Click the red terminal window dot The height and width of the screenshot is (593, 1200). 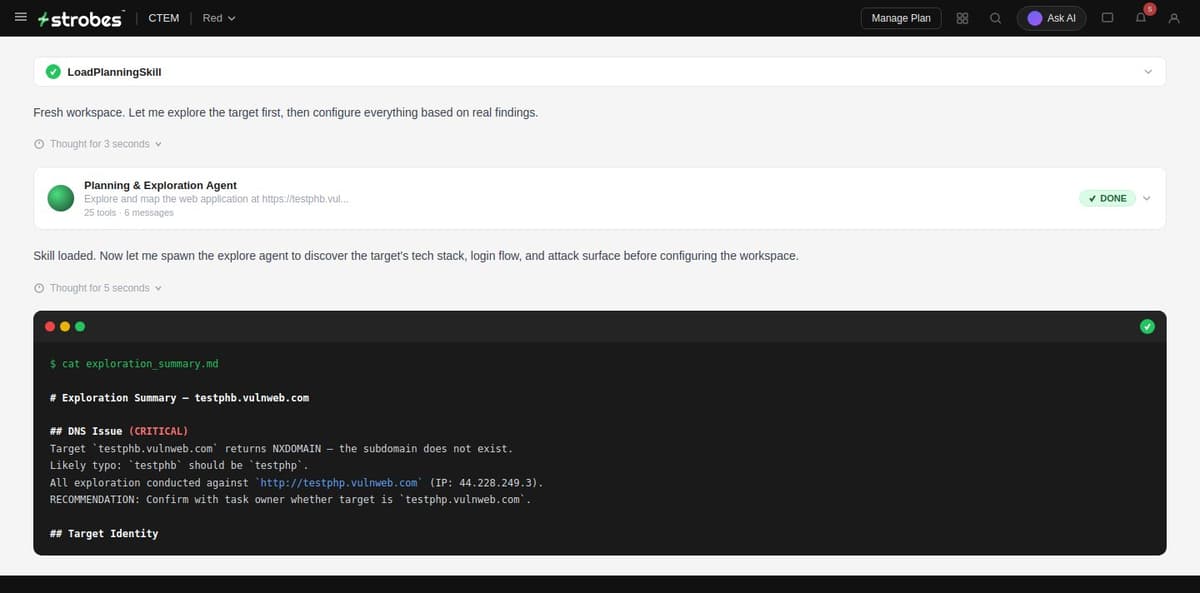[50, 326]
